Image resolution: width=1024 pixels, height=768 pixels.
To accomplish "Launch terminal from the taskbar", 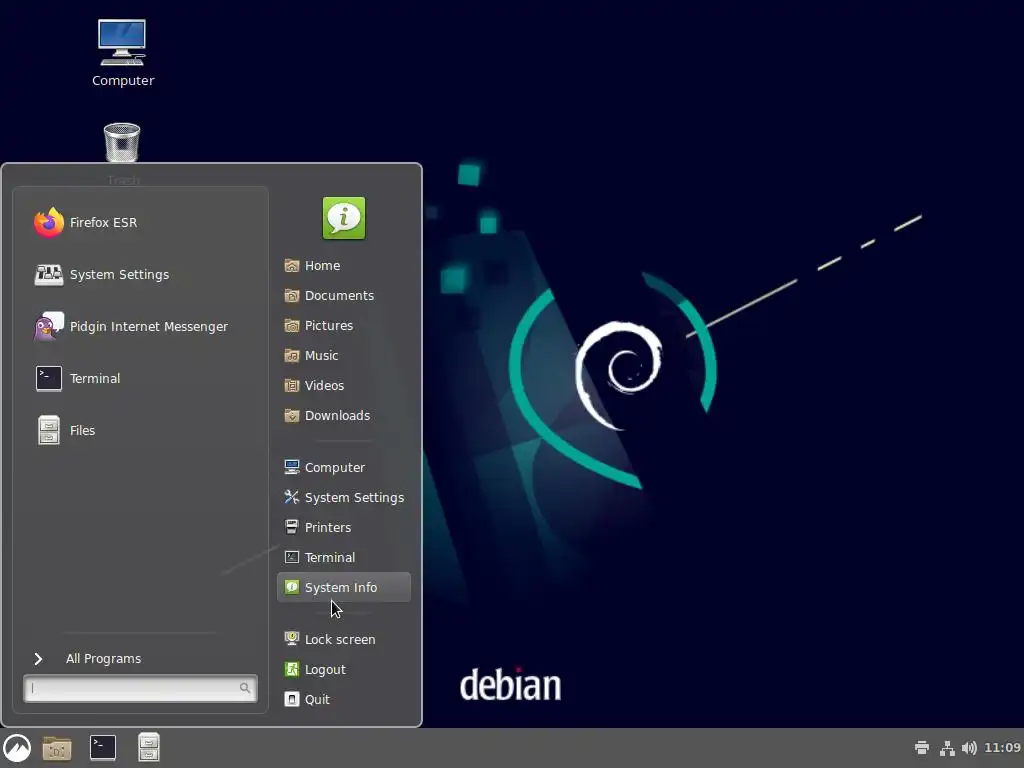I will click(x=103, y=748).
